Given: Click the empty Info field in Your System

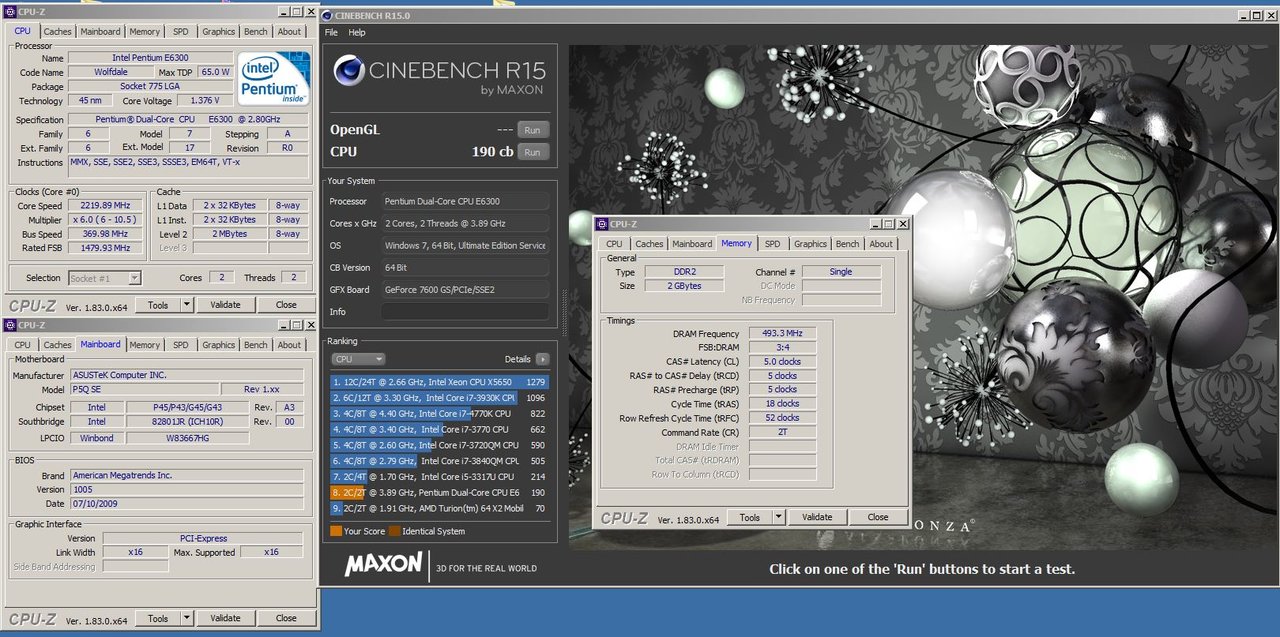Looking at the screenshot, I should tap(465, 312).
